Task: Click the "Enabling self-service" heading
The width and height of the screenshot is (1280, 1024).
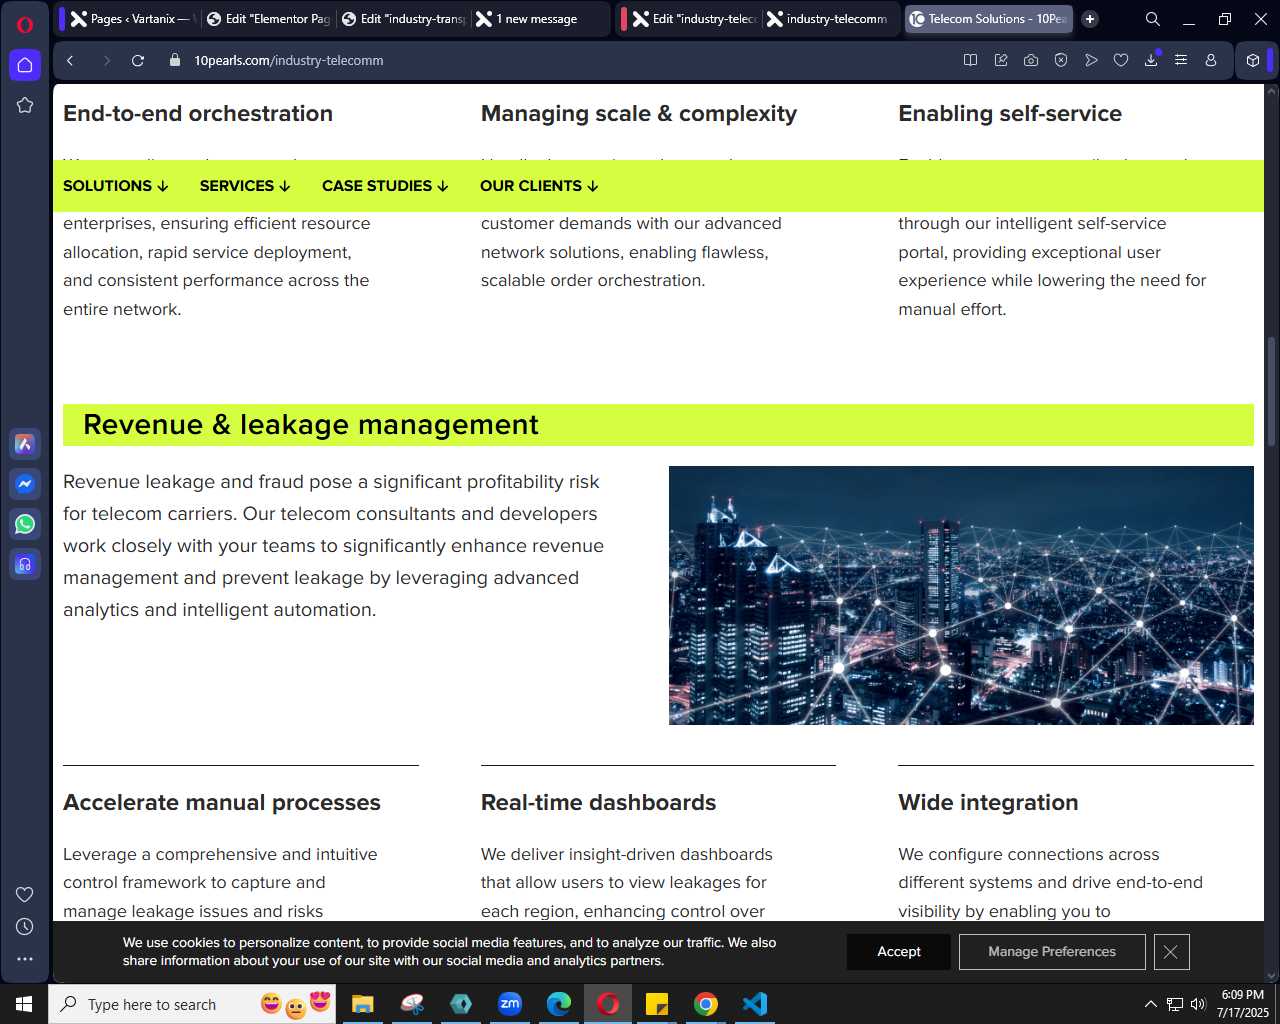Action: pos(1010,114)
